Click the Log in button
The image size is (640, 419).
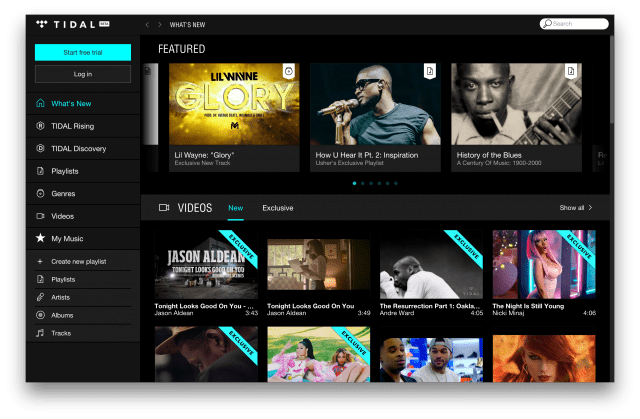pos(83,74)
